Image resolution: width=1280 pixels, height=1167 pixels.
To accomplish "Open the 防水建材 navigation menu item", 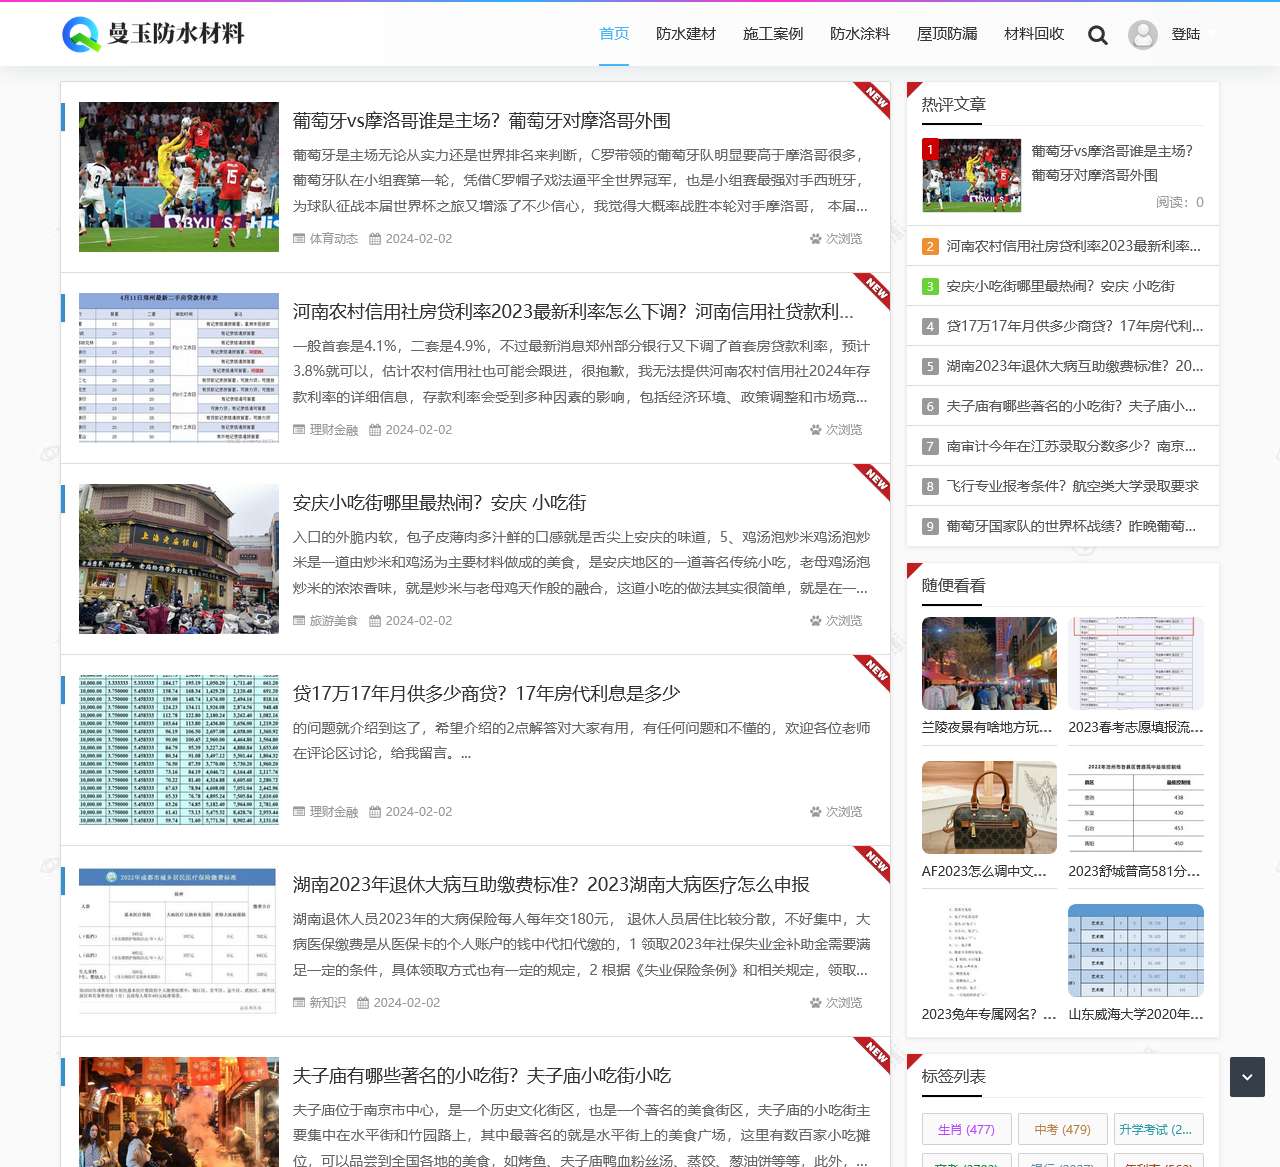I will [686, 33].
